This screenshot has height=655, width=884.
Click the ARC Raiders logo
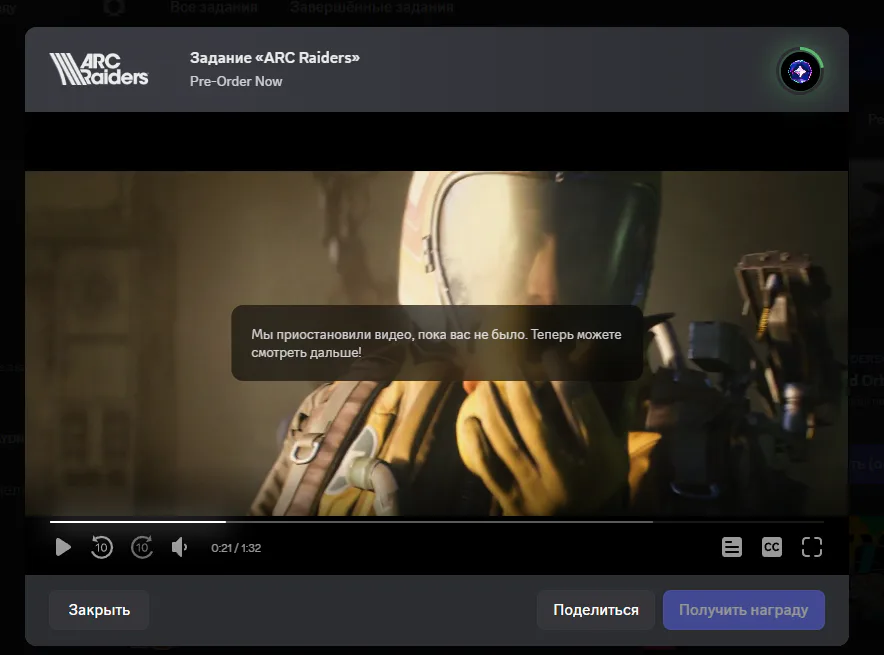[99, 69]
